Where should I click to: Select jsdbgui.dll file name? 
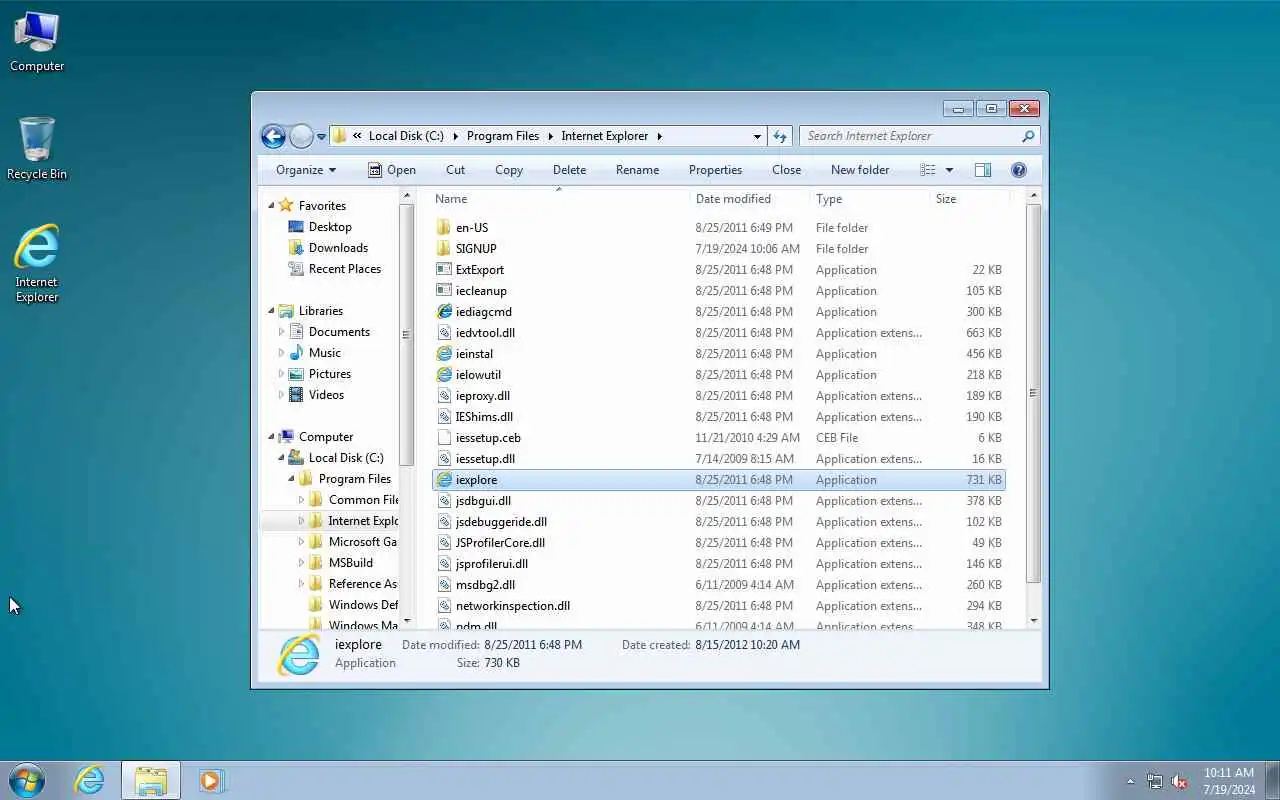click(483, 501)
